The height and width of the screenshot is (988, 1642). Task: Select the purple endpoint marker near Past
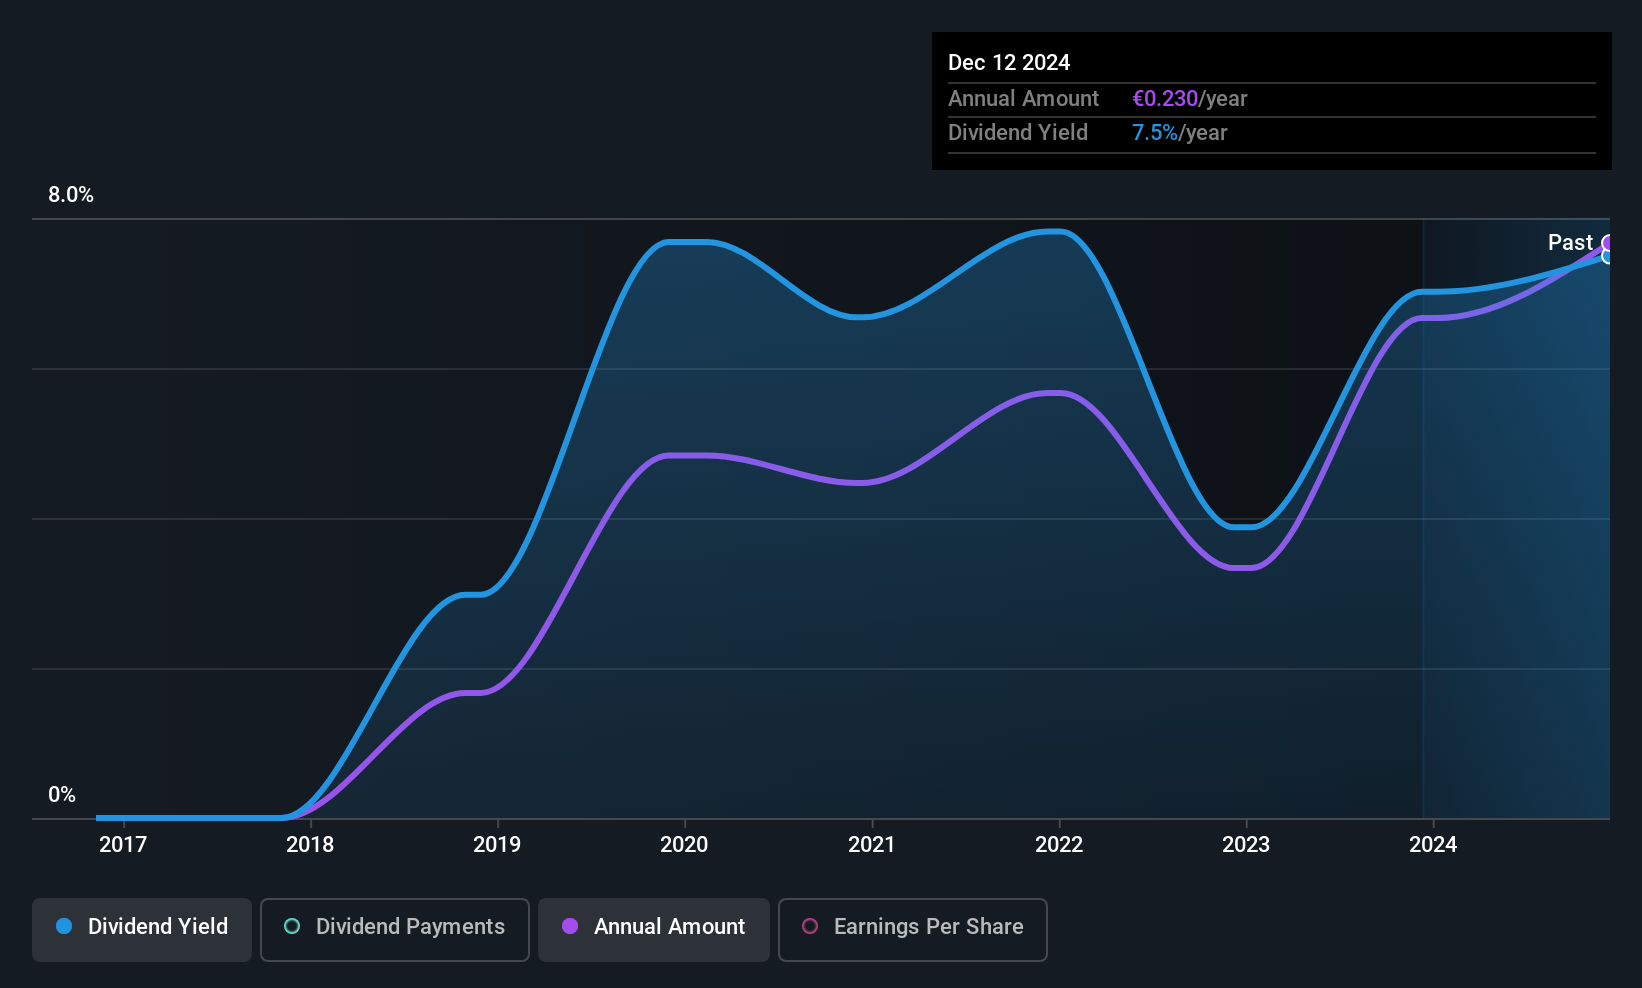[1608, 243]
